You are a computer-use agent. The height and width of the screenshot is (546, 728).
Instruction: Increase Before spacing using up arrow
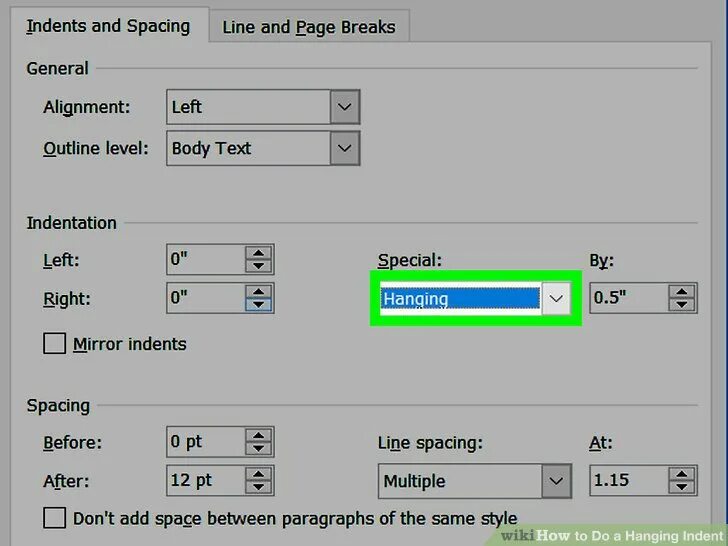259,436
